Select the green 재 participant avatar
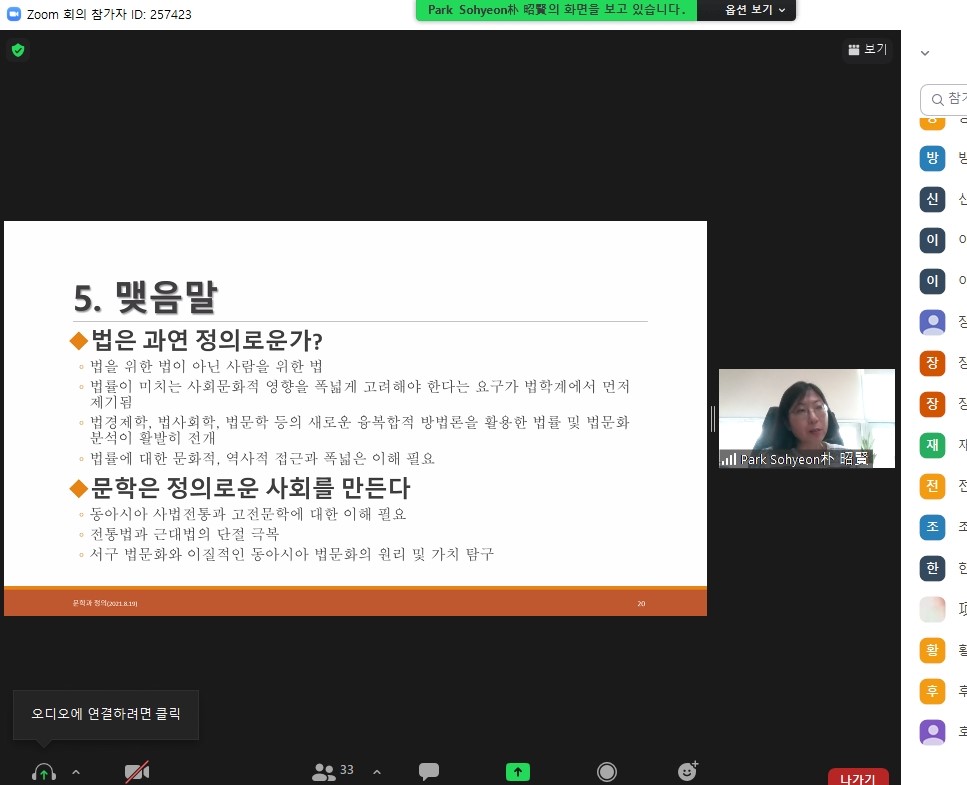The image size is (967, 785). [932, 445]
